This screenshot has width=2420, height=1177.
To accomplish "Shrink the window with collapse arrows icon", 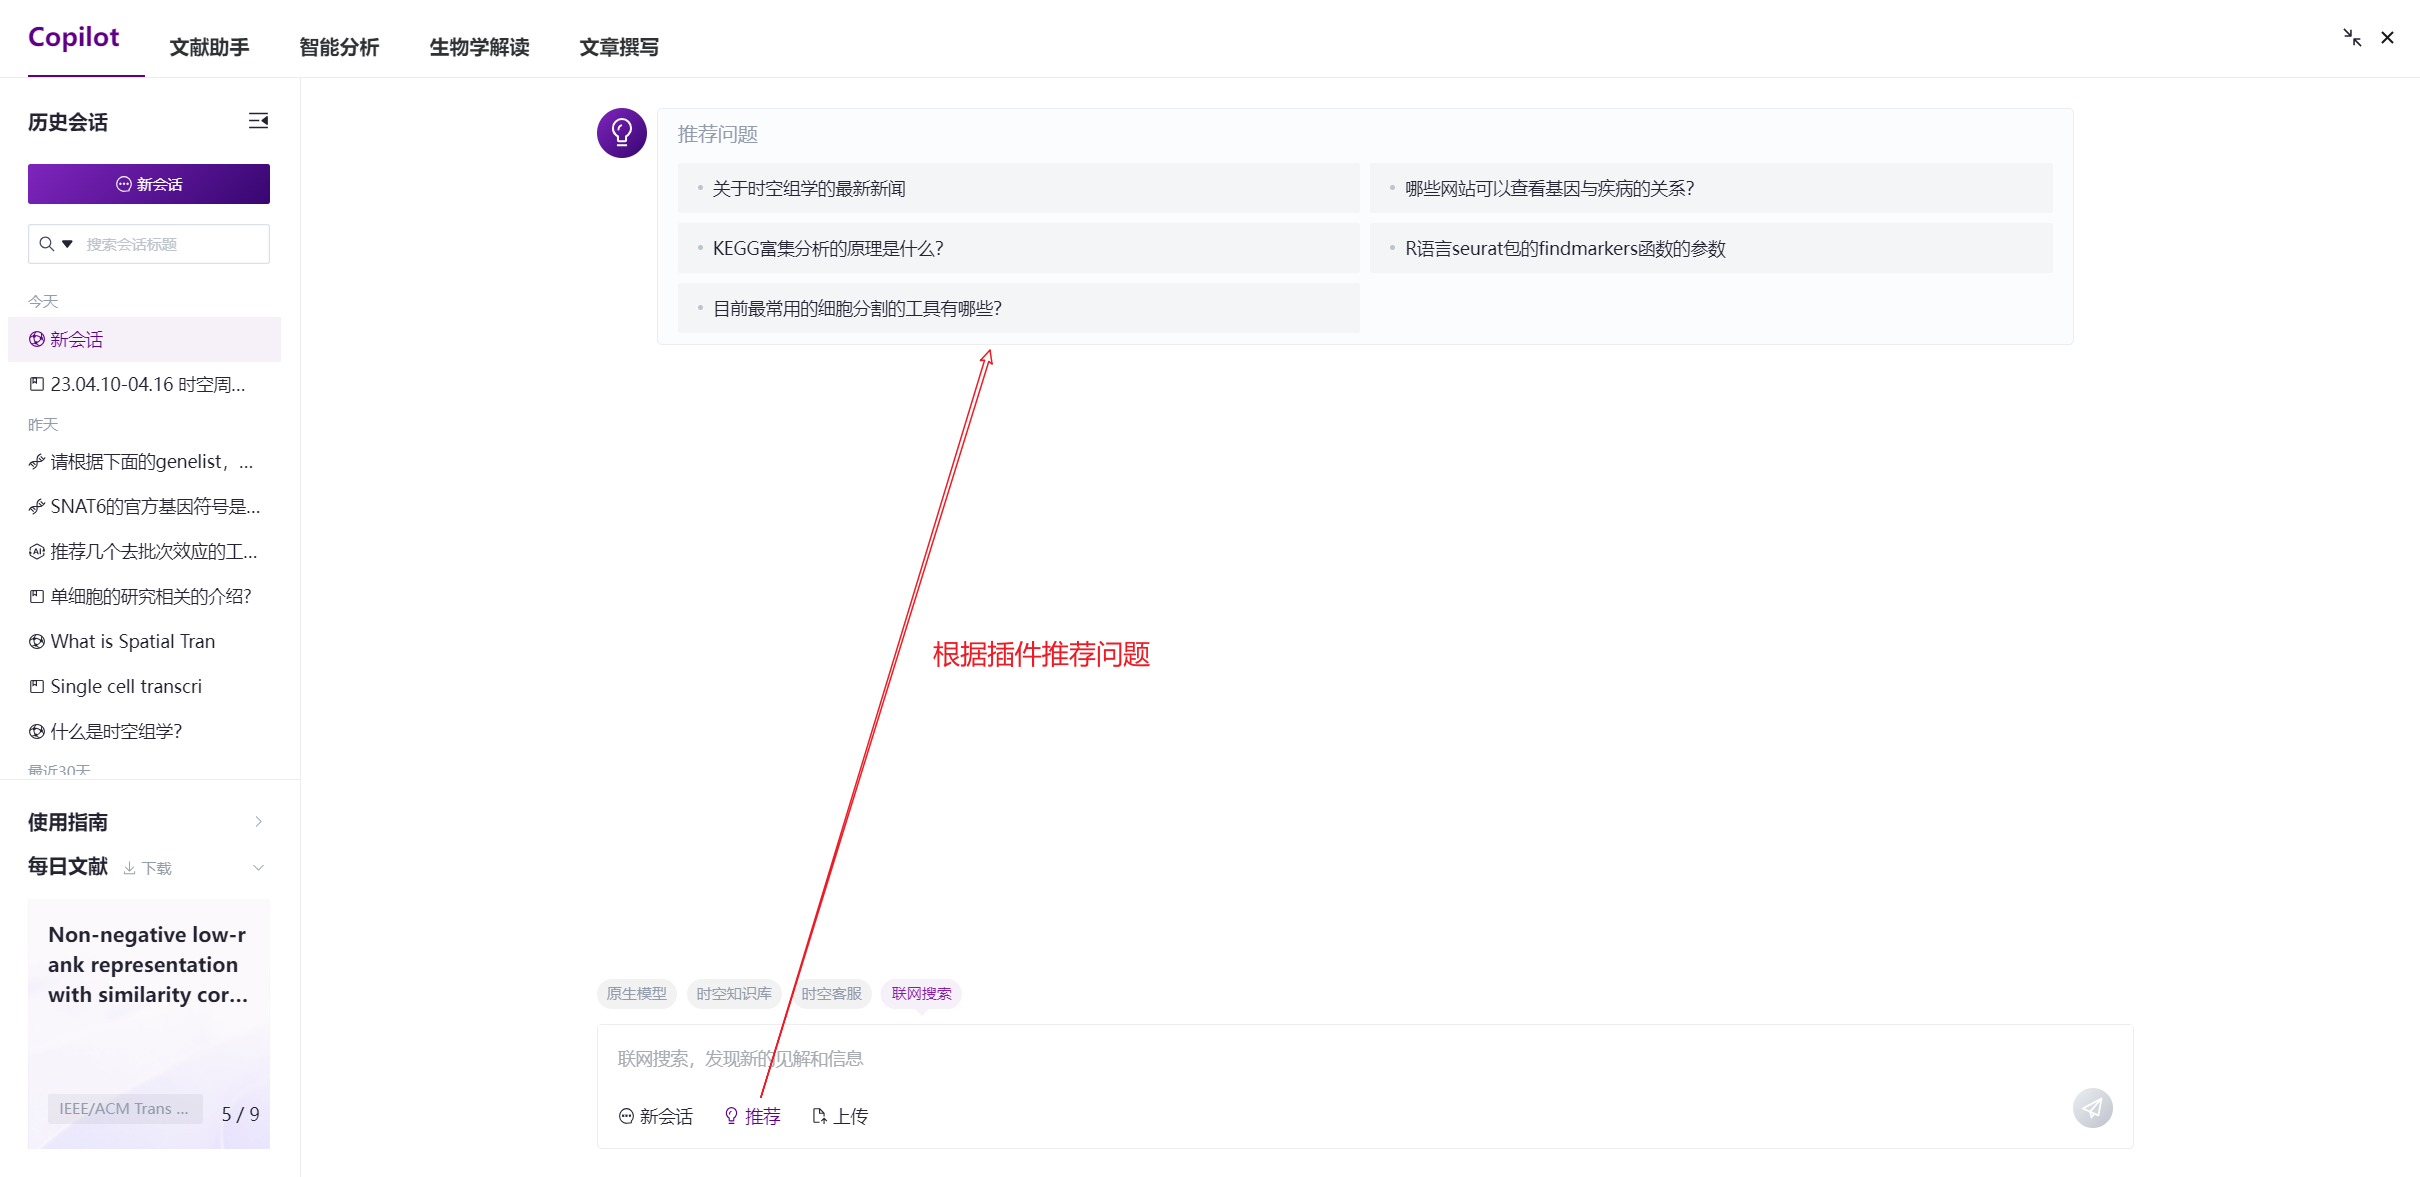I will coord(2352,38).
